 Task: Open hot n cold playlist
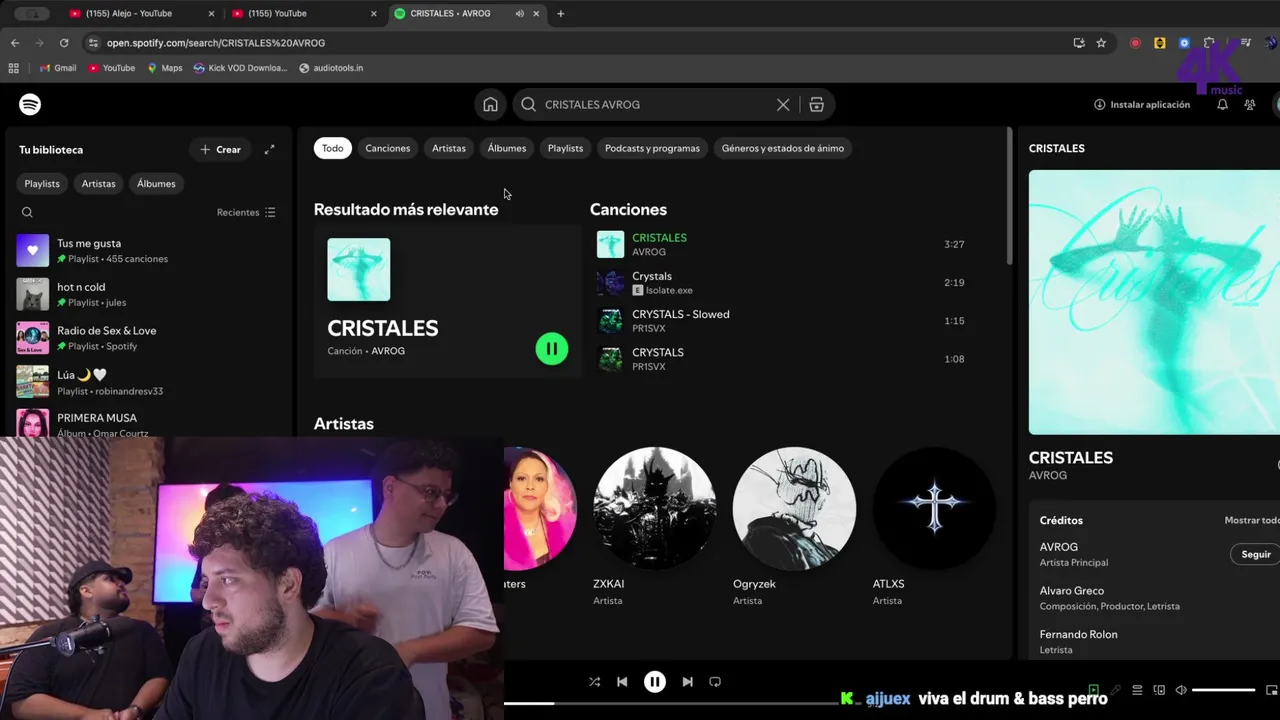(x=147, y=294)
